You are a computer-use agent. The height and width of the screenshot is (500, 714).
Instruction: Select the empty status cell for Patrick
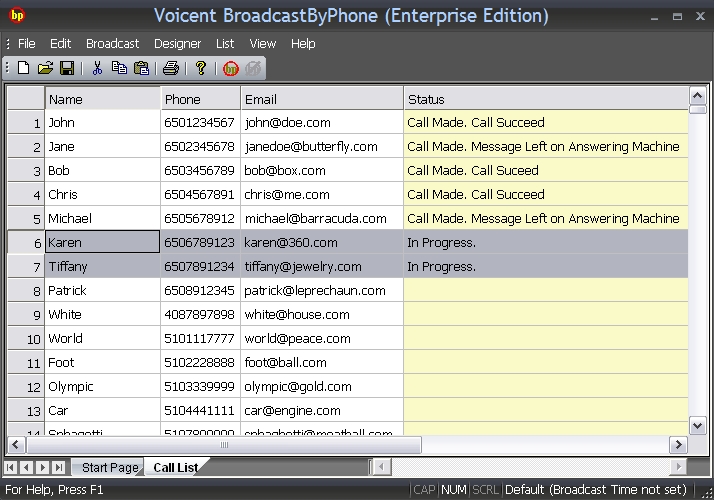(x=546, y=290)
